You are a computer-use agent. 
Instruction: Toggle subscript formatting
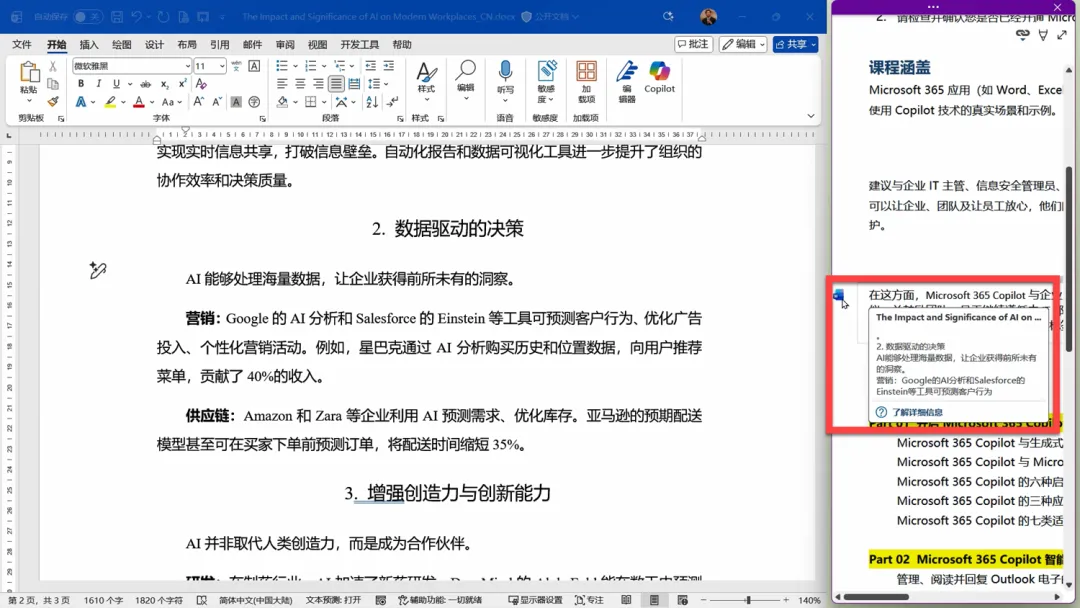(x=164, y=84)
